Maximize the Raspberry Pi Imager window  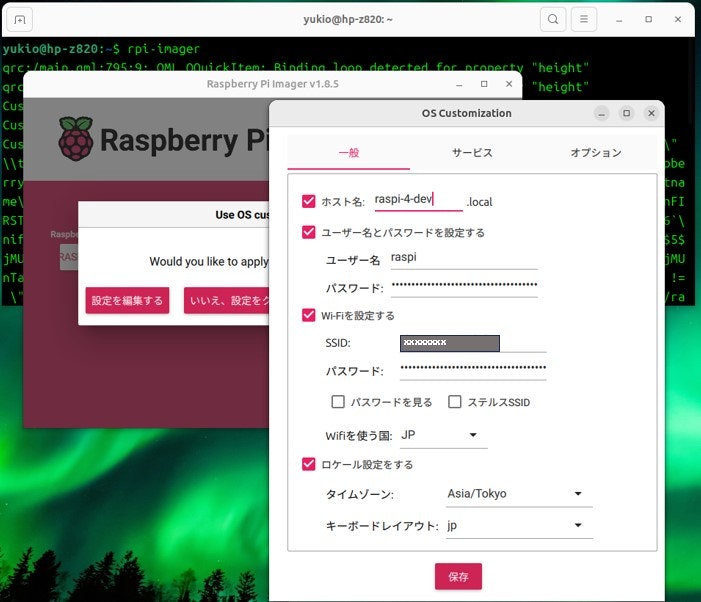click(x=484, y=84)
